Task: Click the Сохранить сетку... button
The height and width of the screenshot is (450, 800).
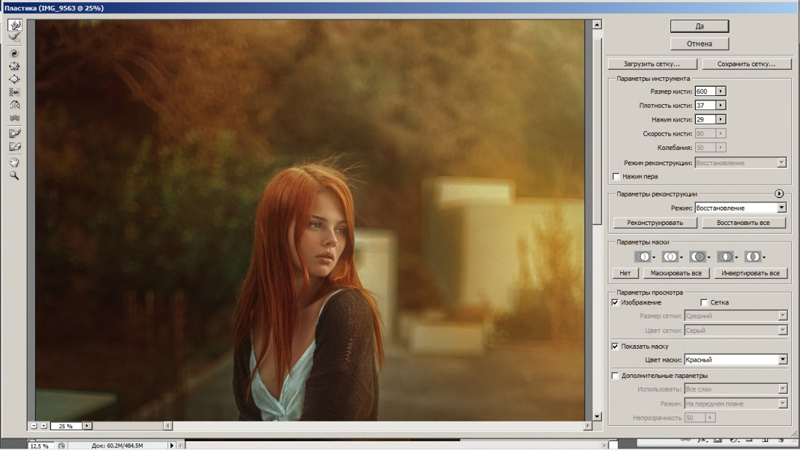Action: coord(746,64)
